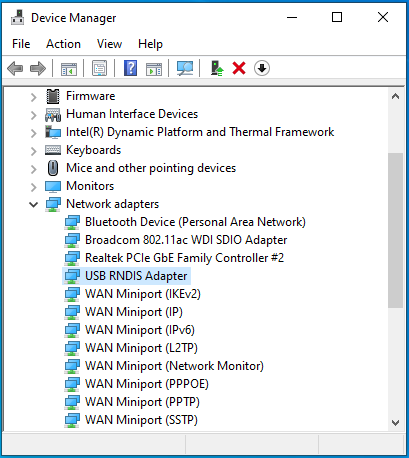Select Mice and other pointing devices label
409x458 pixels.
point(151,168)
